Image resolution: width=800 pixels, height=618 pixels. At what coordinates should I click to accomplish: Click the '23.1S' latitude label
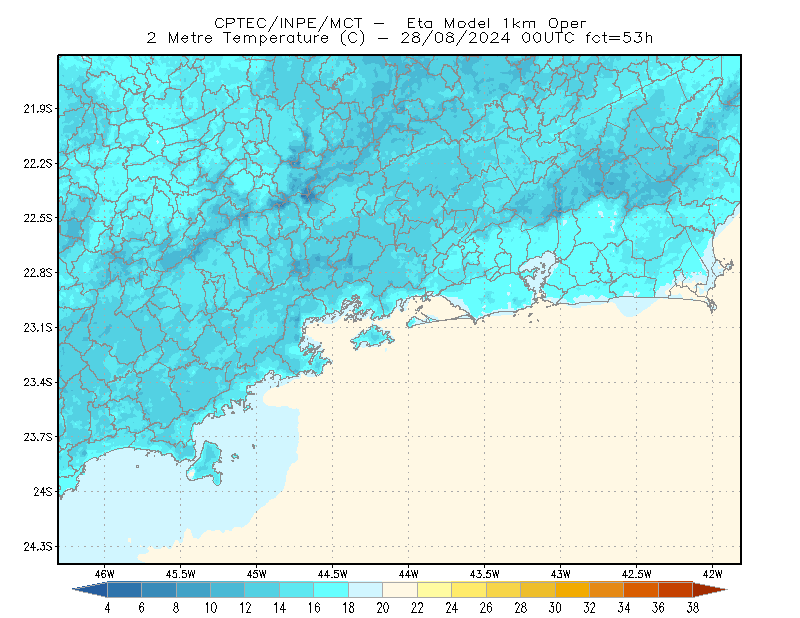point(38,327)
